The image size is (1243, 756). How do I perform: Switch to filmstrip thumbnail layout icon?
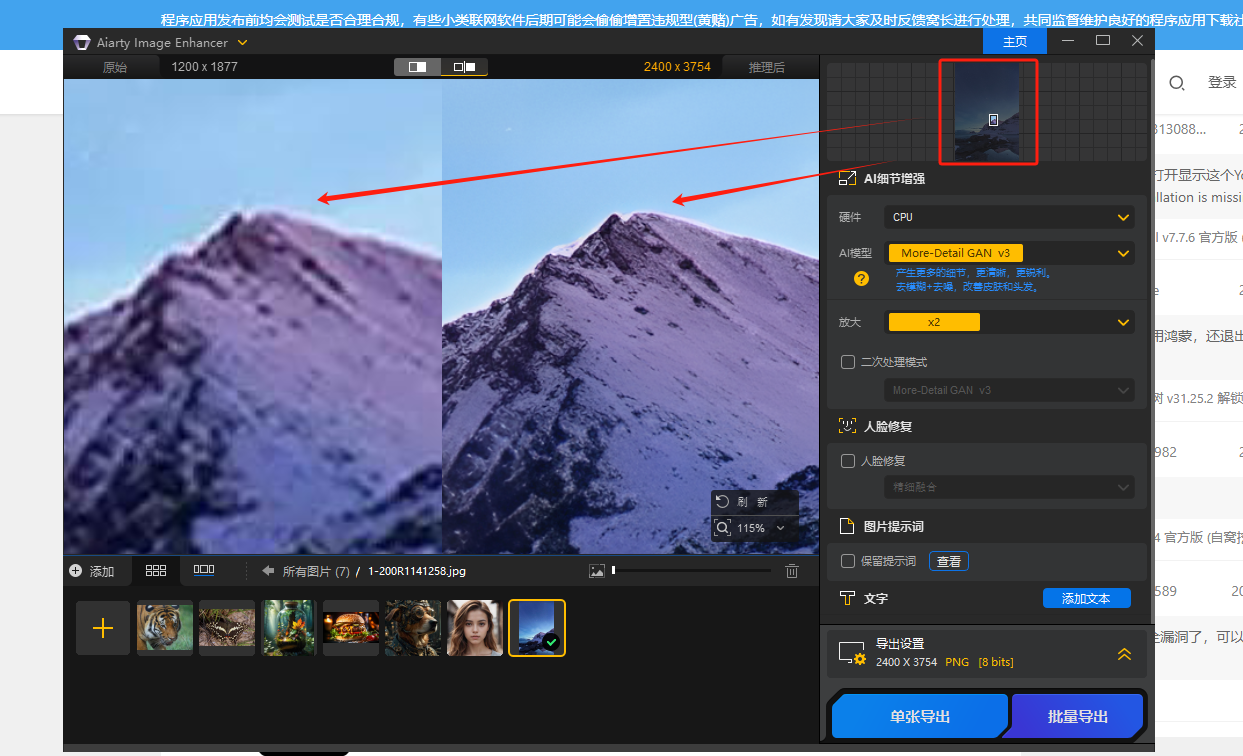click(204, 570)
